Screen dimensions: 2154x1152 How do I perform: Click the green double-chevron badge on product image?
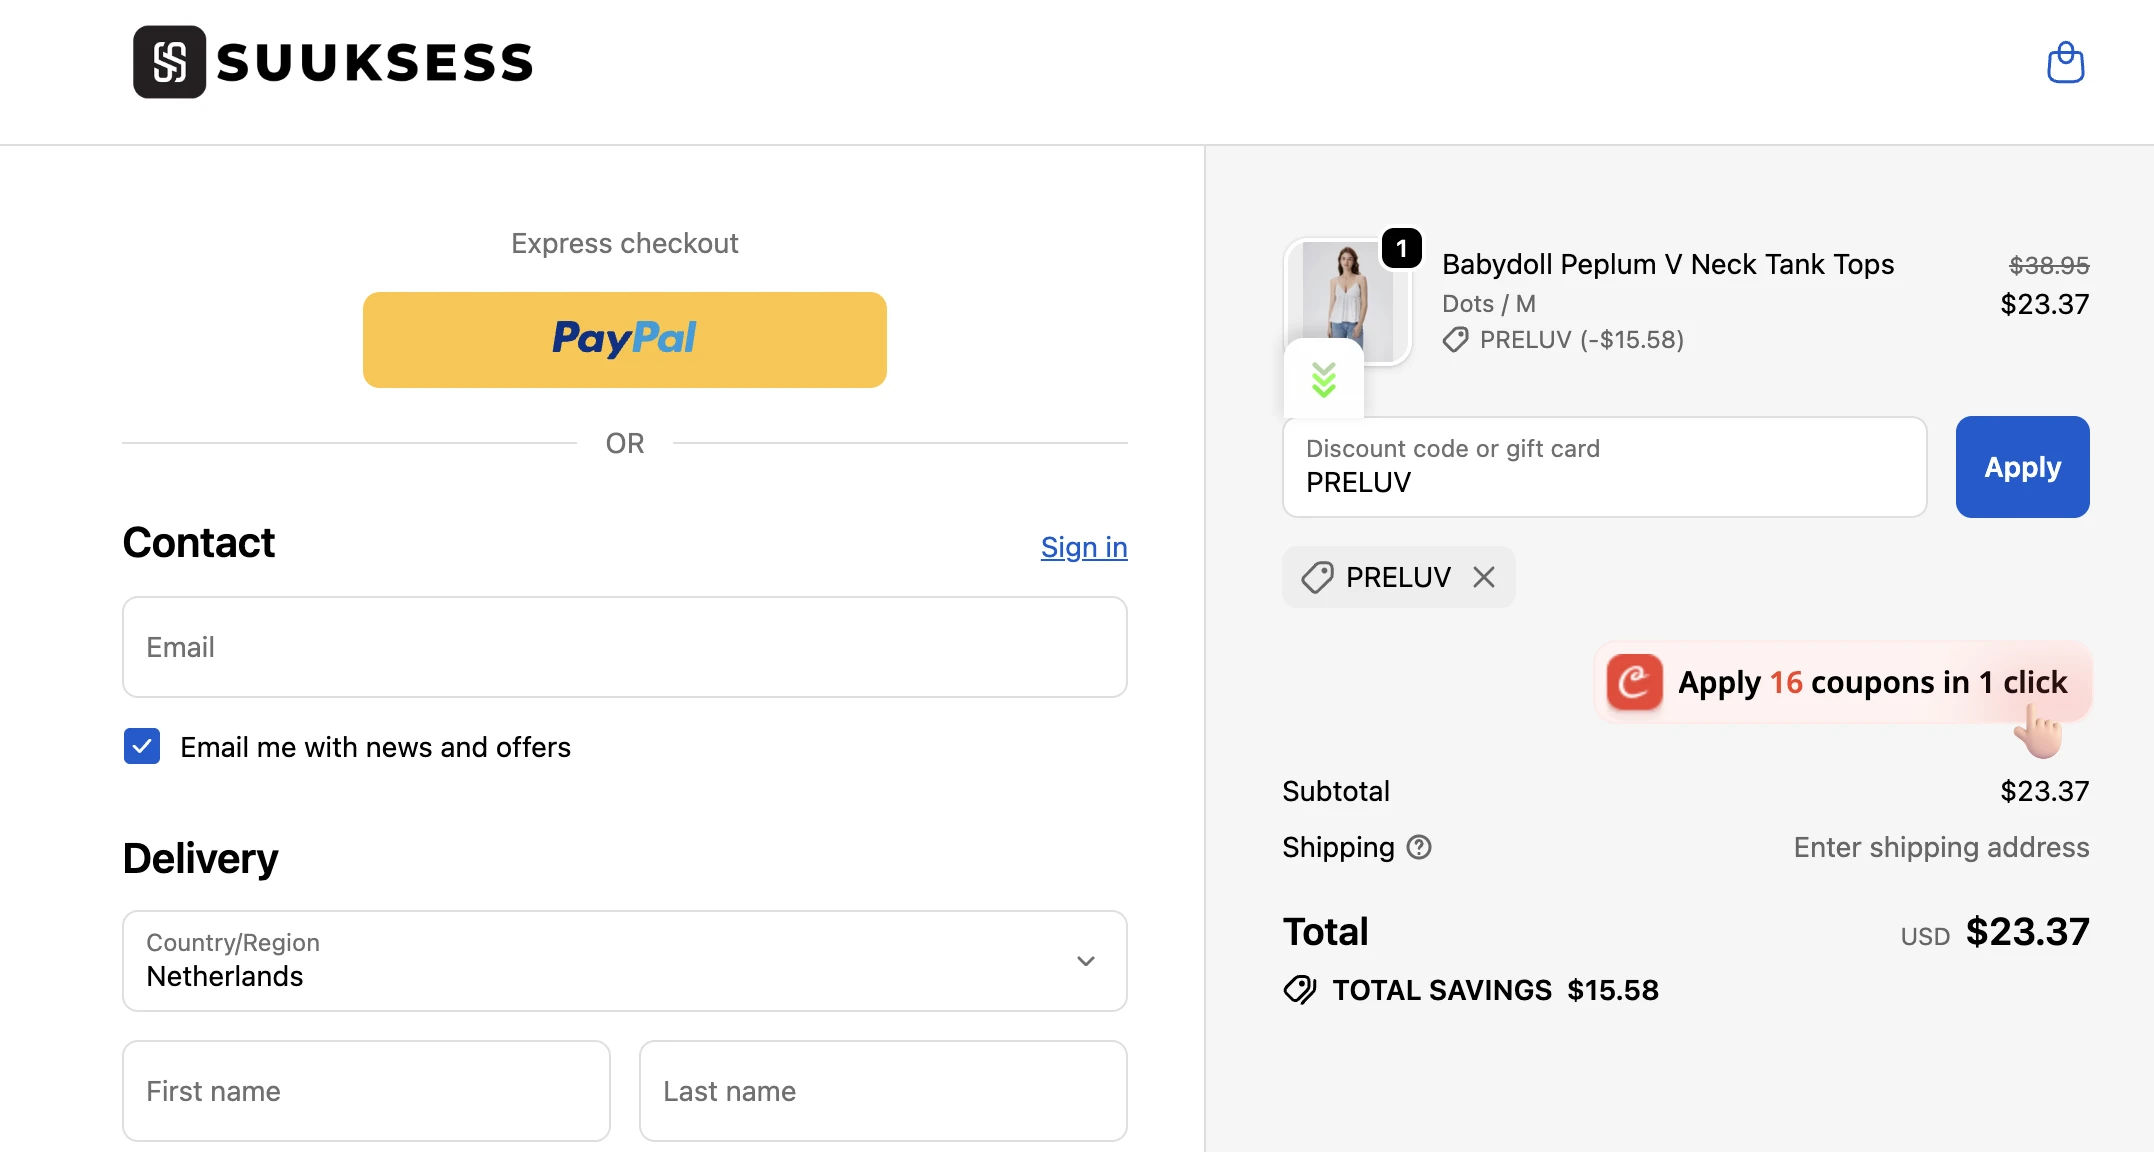pos(1324,379)
